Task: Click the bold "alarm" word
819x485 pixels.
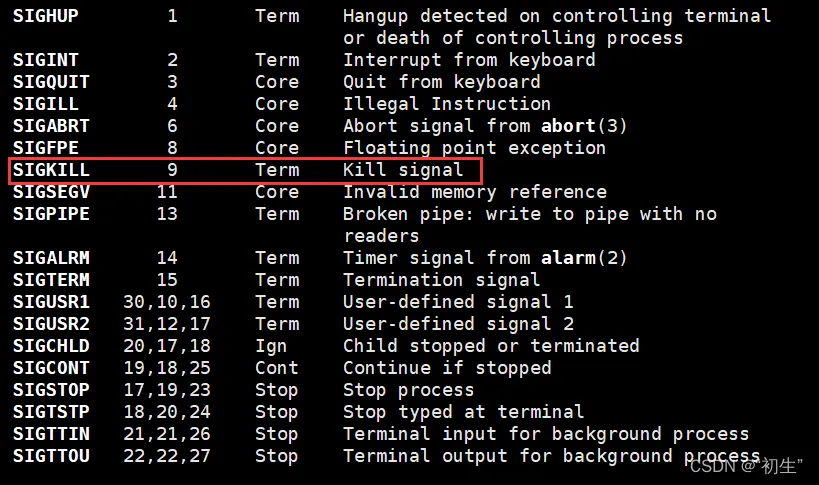Action: [568, 258]
